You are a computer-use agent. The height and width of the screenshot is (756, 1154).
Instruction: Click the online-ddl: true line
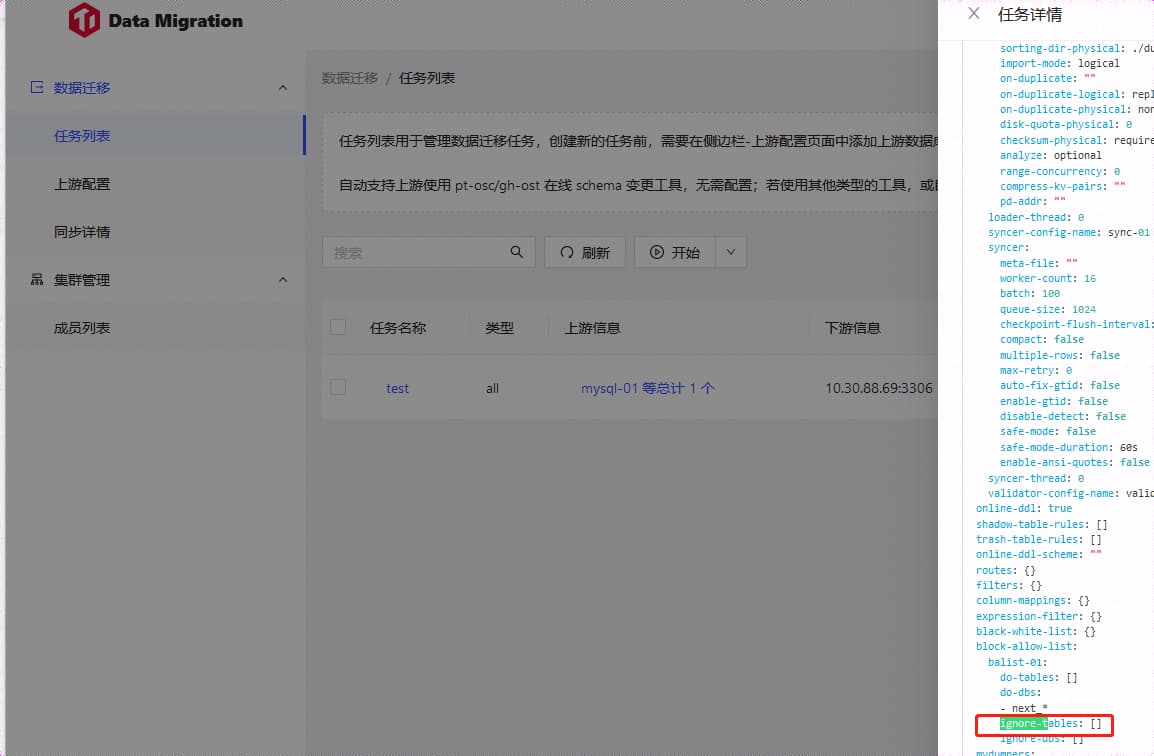click(1024, 508)
